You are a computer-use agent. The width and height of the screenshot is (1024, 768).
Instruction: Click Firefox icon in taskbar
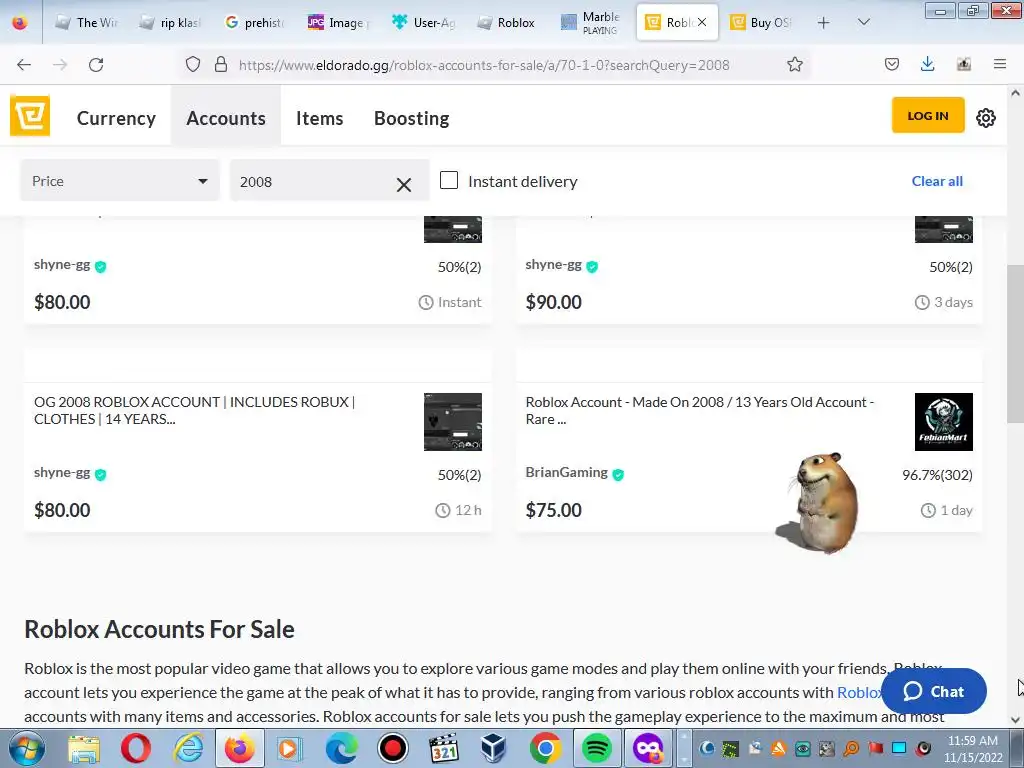(240, 748)
